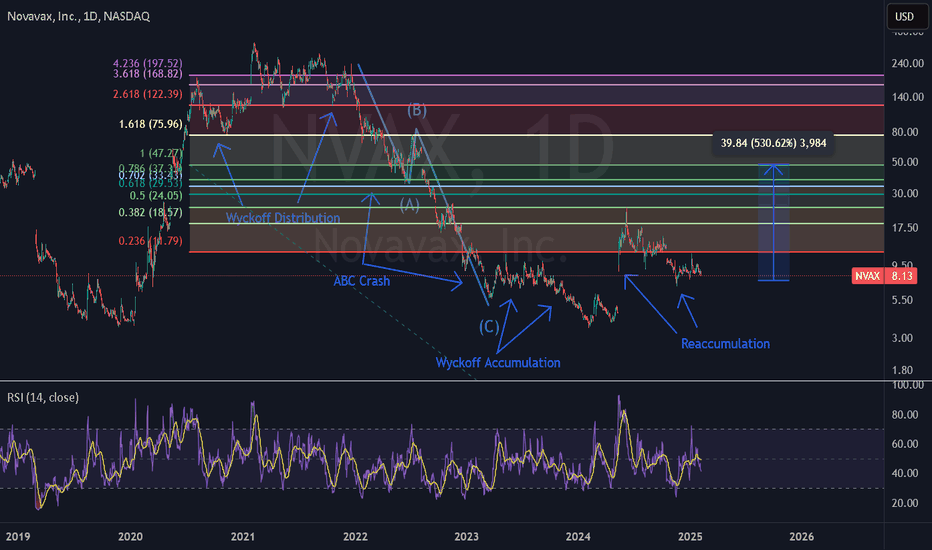
Task: Click 2020 on the time axis
Action: pyautogui.click(x=130, y=536)
